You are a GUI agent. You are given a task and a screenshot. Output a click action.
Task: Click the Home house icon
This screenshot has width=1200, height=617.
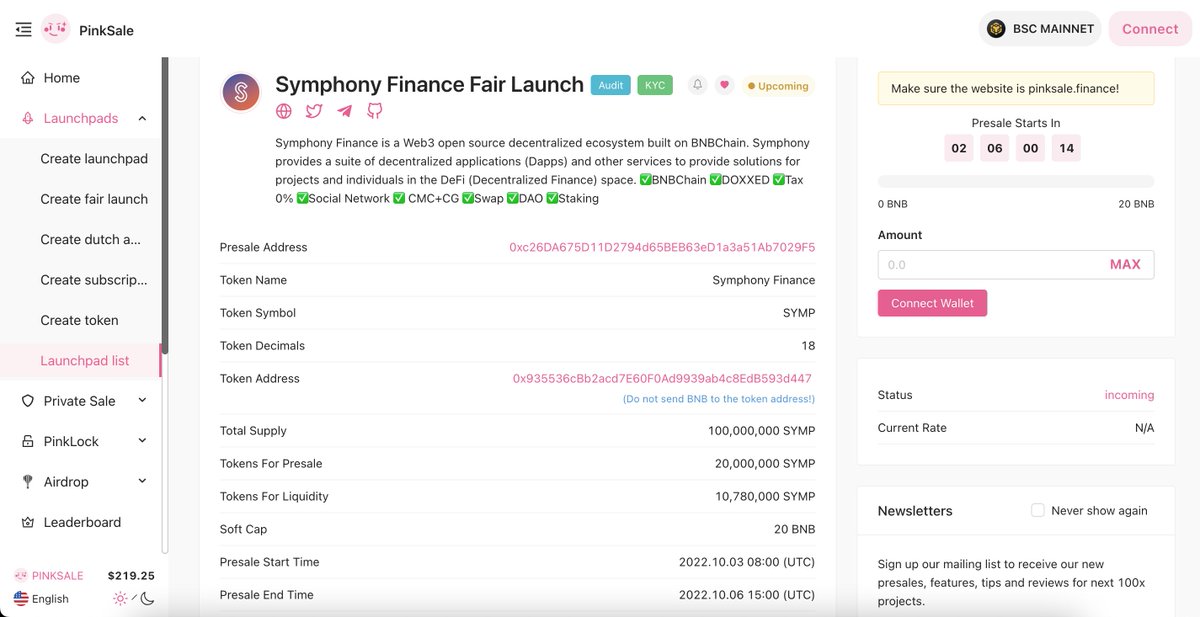(x=28, y=78)
